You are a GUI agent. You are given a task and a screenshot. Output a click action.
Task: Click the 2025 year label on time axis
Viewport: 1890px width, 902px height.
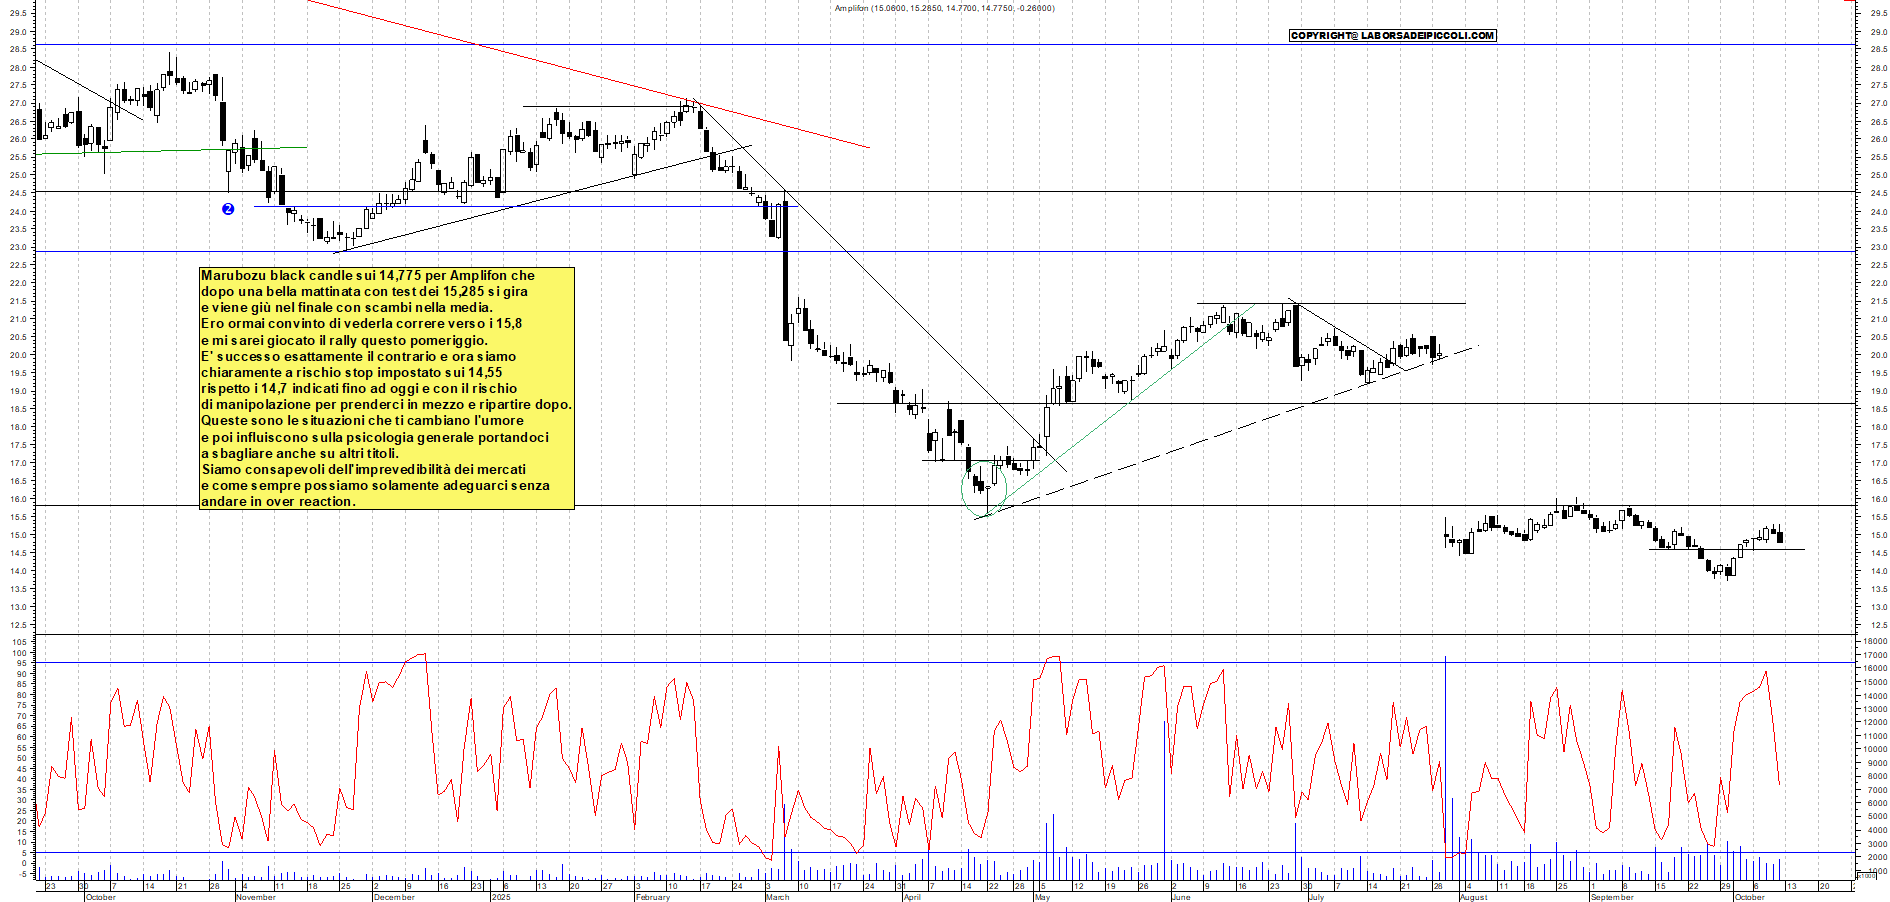point(500,897)
